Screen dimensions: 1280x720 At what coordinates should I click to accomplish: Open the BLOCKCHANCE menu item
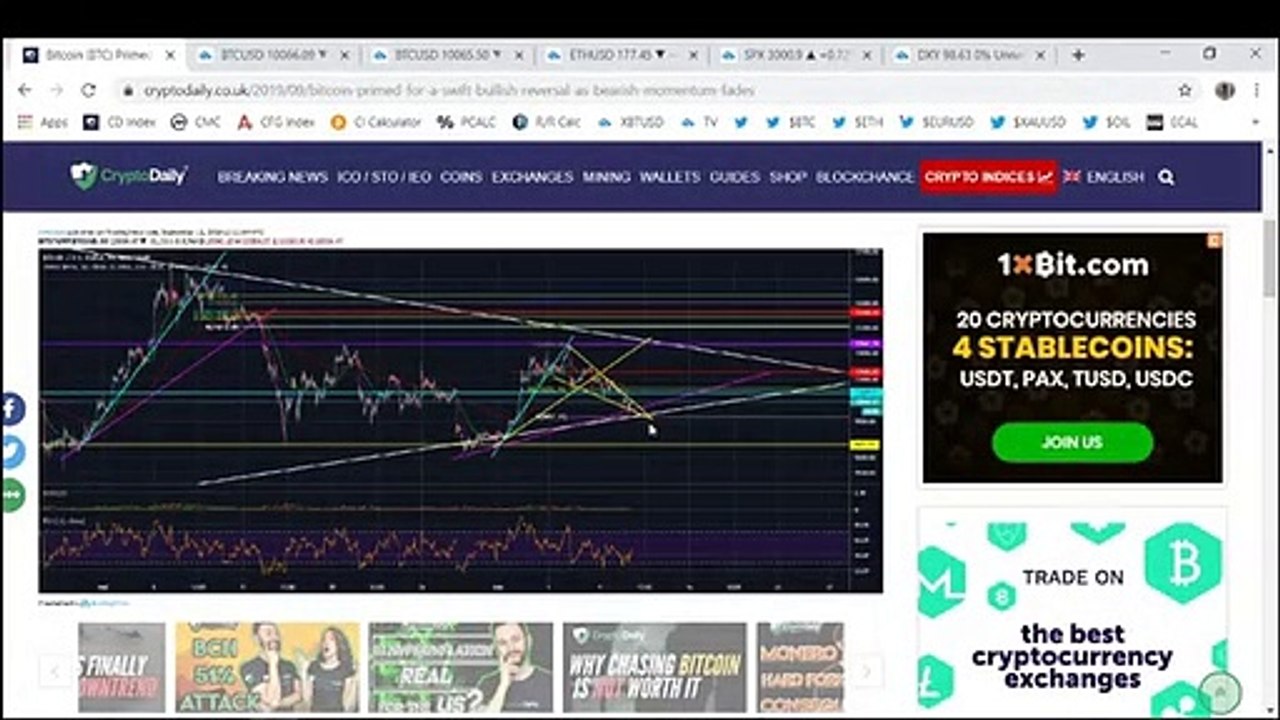point(865,177)
